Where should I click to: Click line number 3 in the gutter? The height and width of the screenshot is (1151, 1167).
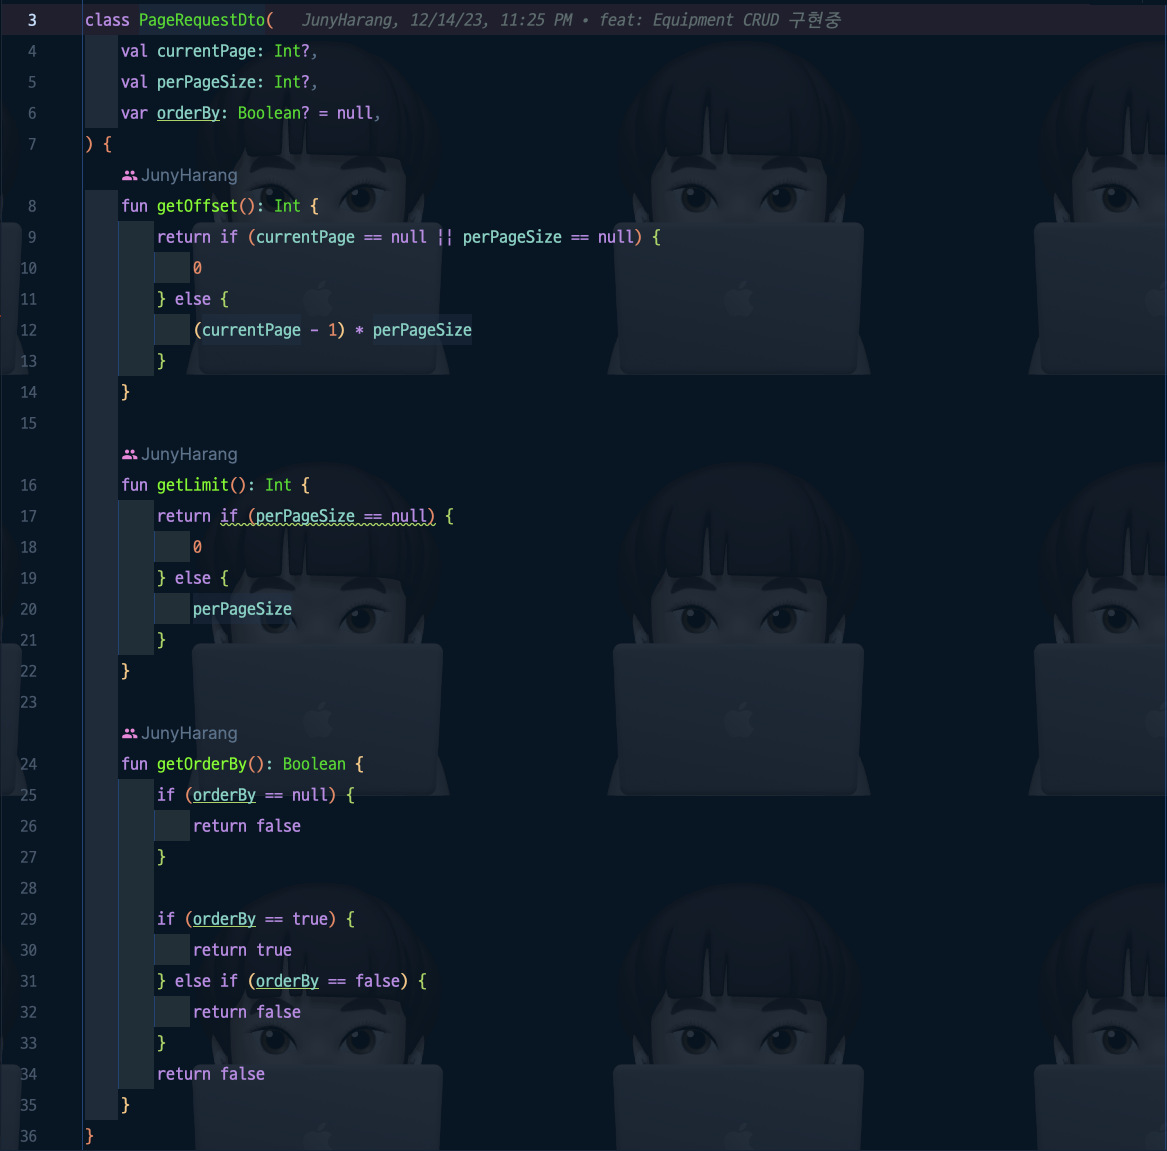point(32,20)
